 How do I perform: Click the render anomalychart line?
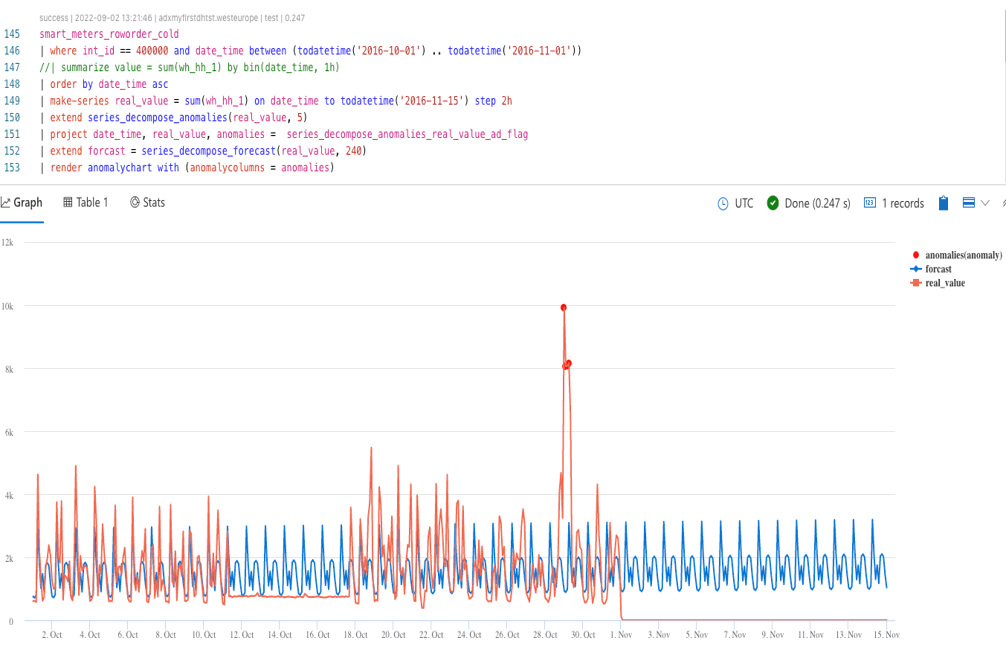click(x=187, y=167)
